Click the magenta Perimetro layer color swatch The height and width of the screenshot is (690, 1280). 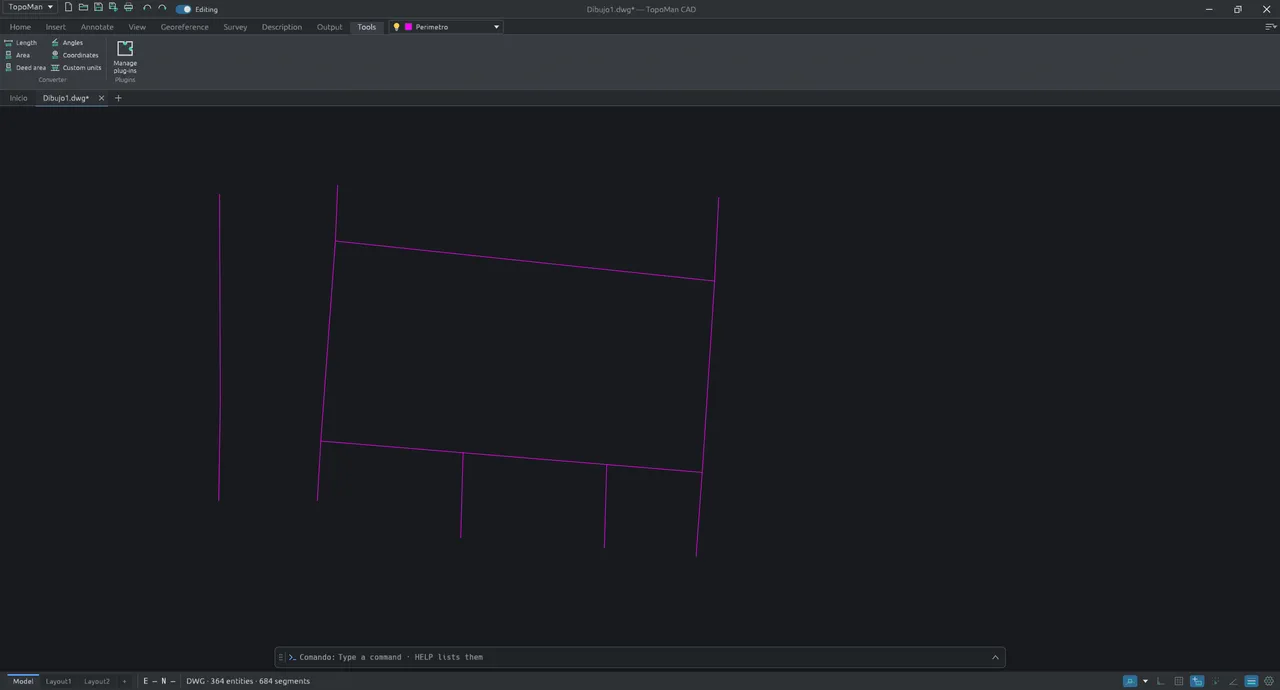[x=408, y=27]
